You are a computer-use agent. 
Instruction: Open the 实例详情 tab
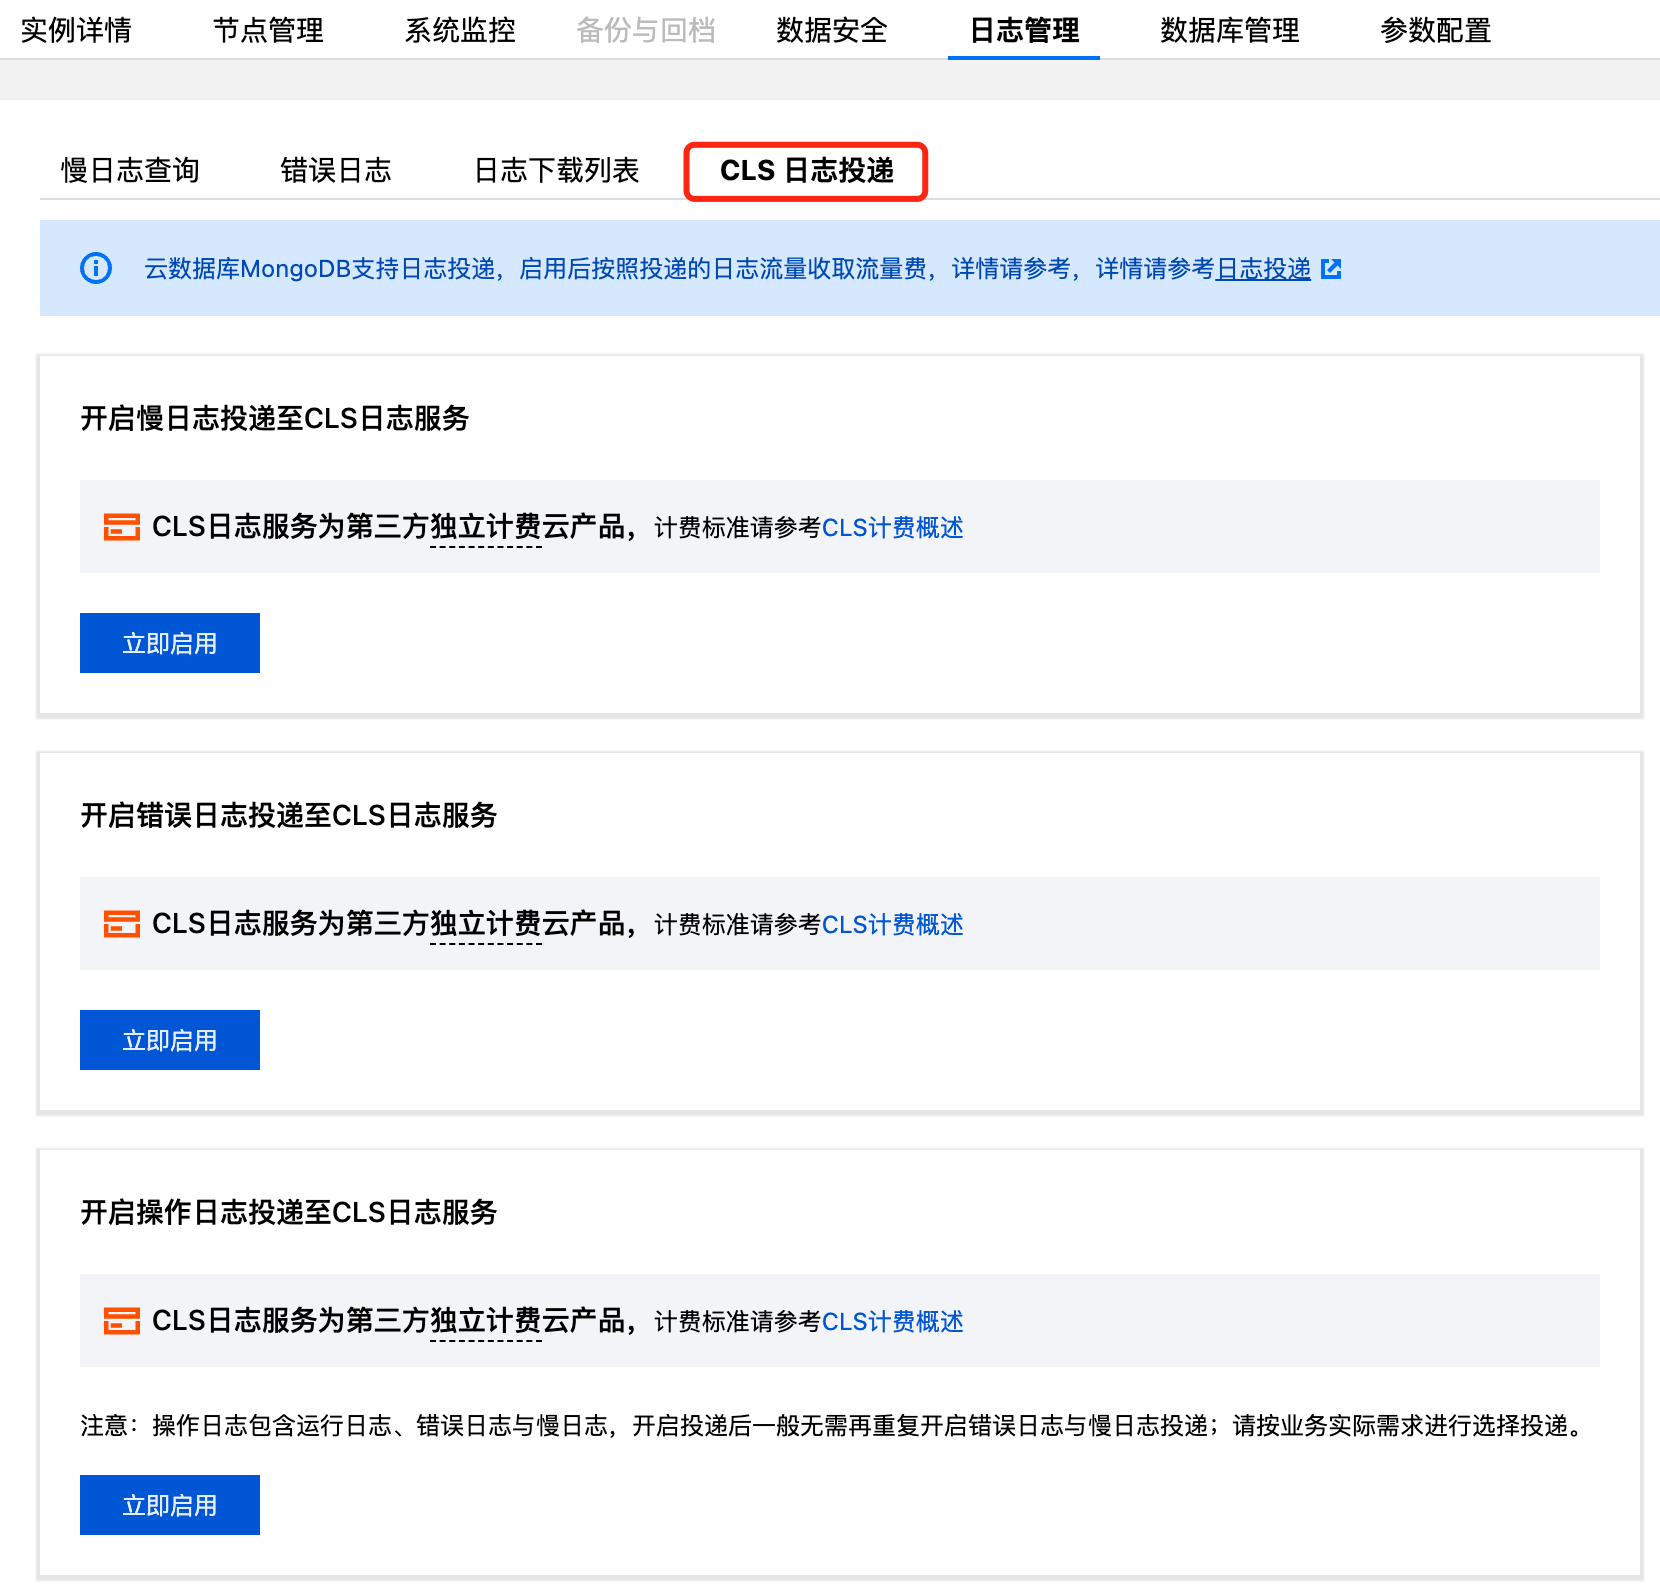[76, 30]
